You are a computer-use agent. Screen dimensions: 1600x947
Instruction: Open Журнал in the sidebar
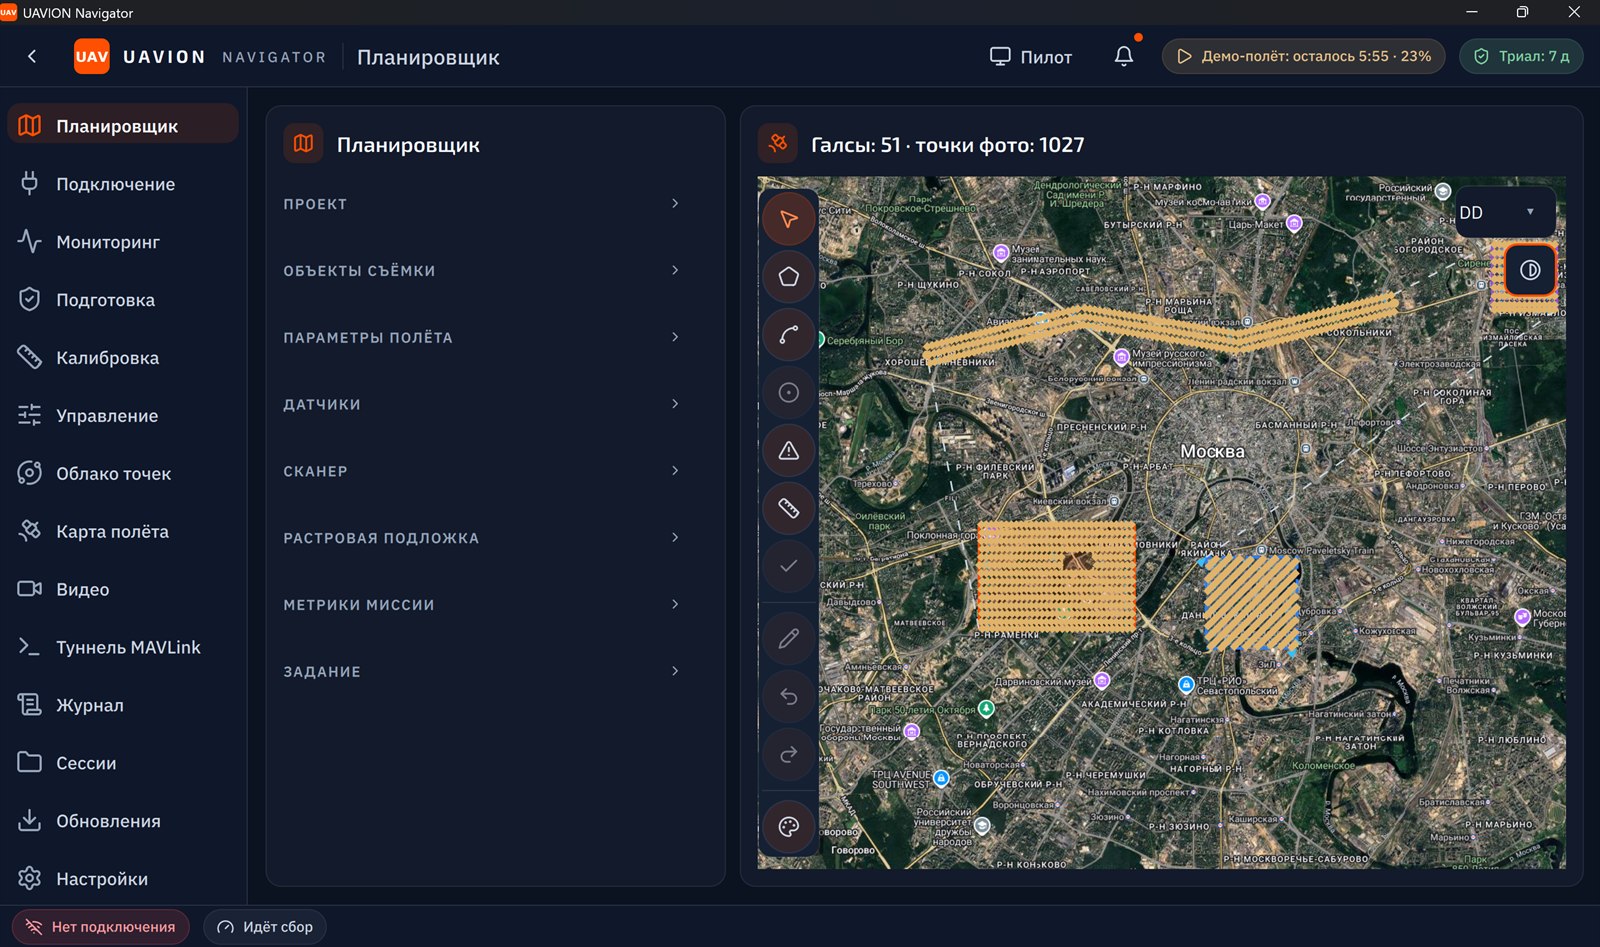(123, 705)
